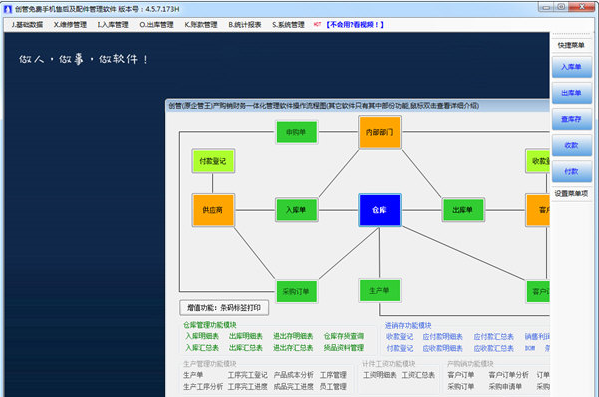Open the green 出库明细表 link
The width and height of the screenshot is (599, 397).
tap(246, 336)
